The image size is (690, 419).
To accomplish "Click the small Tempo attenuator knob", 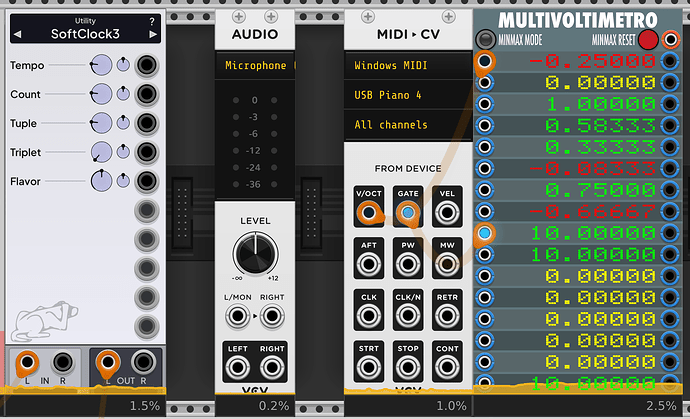I will [x=123, y=65].
